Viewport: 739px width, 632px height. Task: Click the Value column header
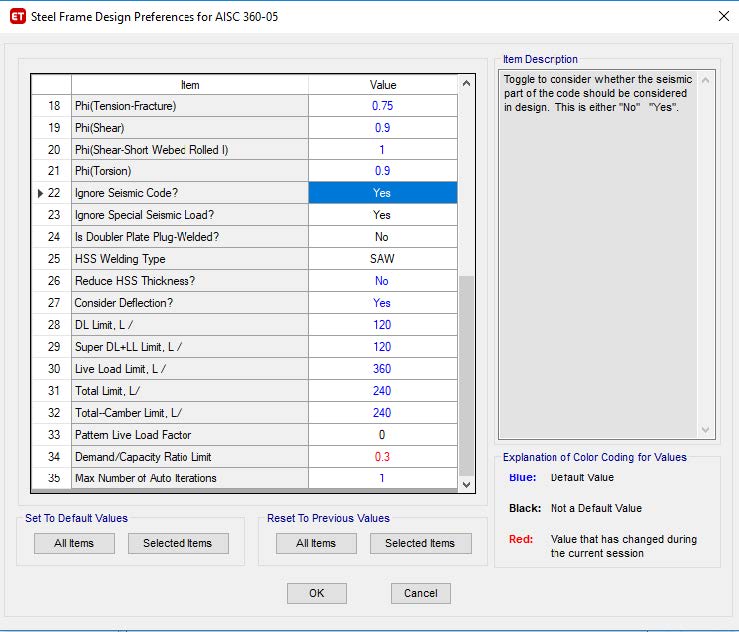(383, 85)
